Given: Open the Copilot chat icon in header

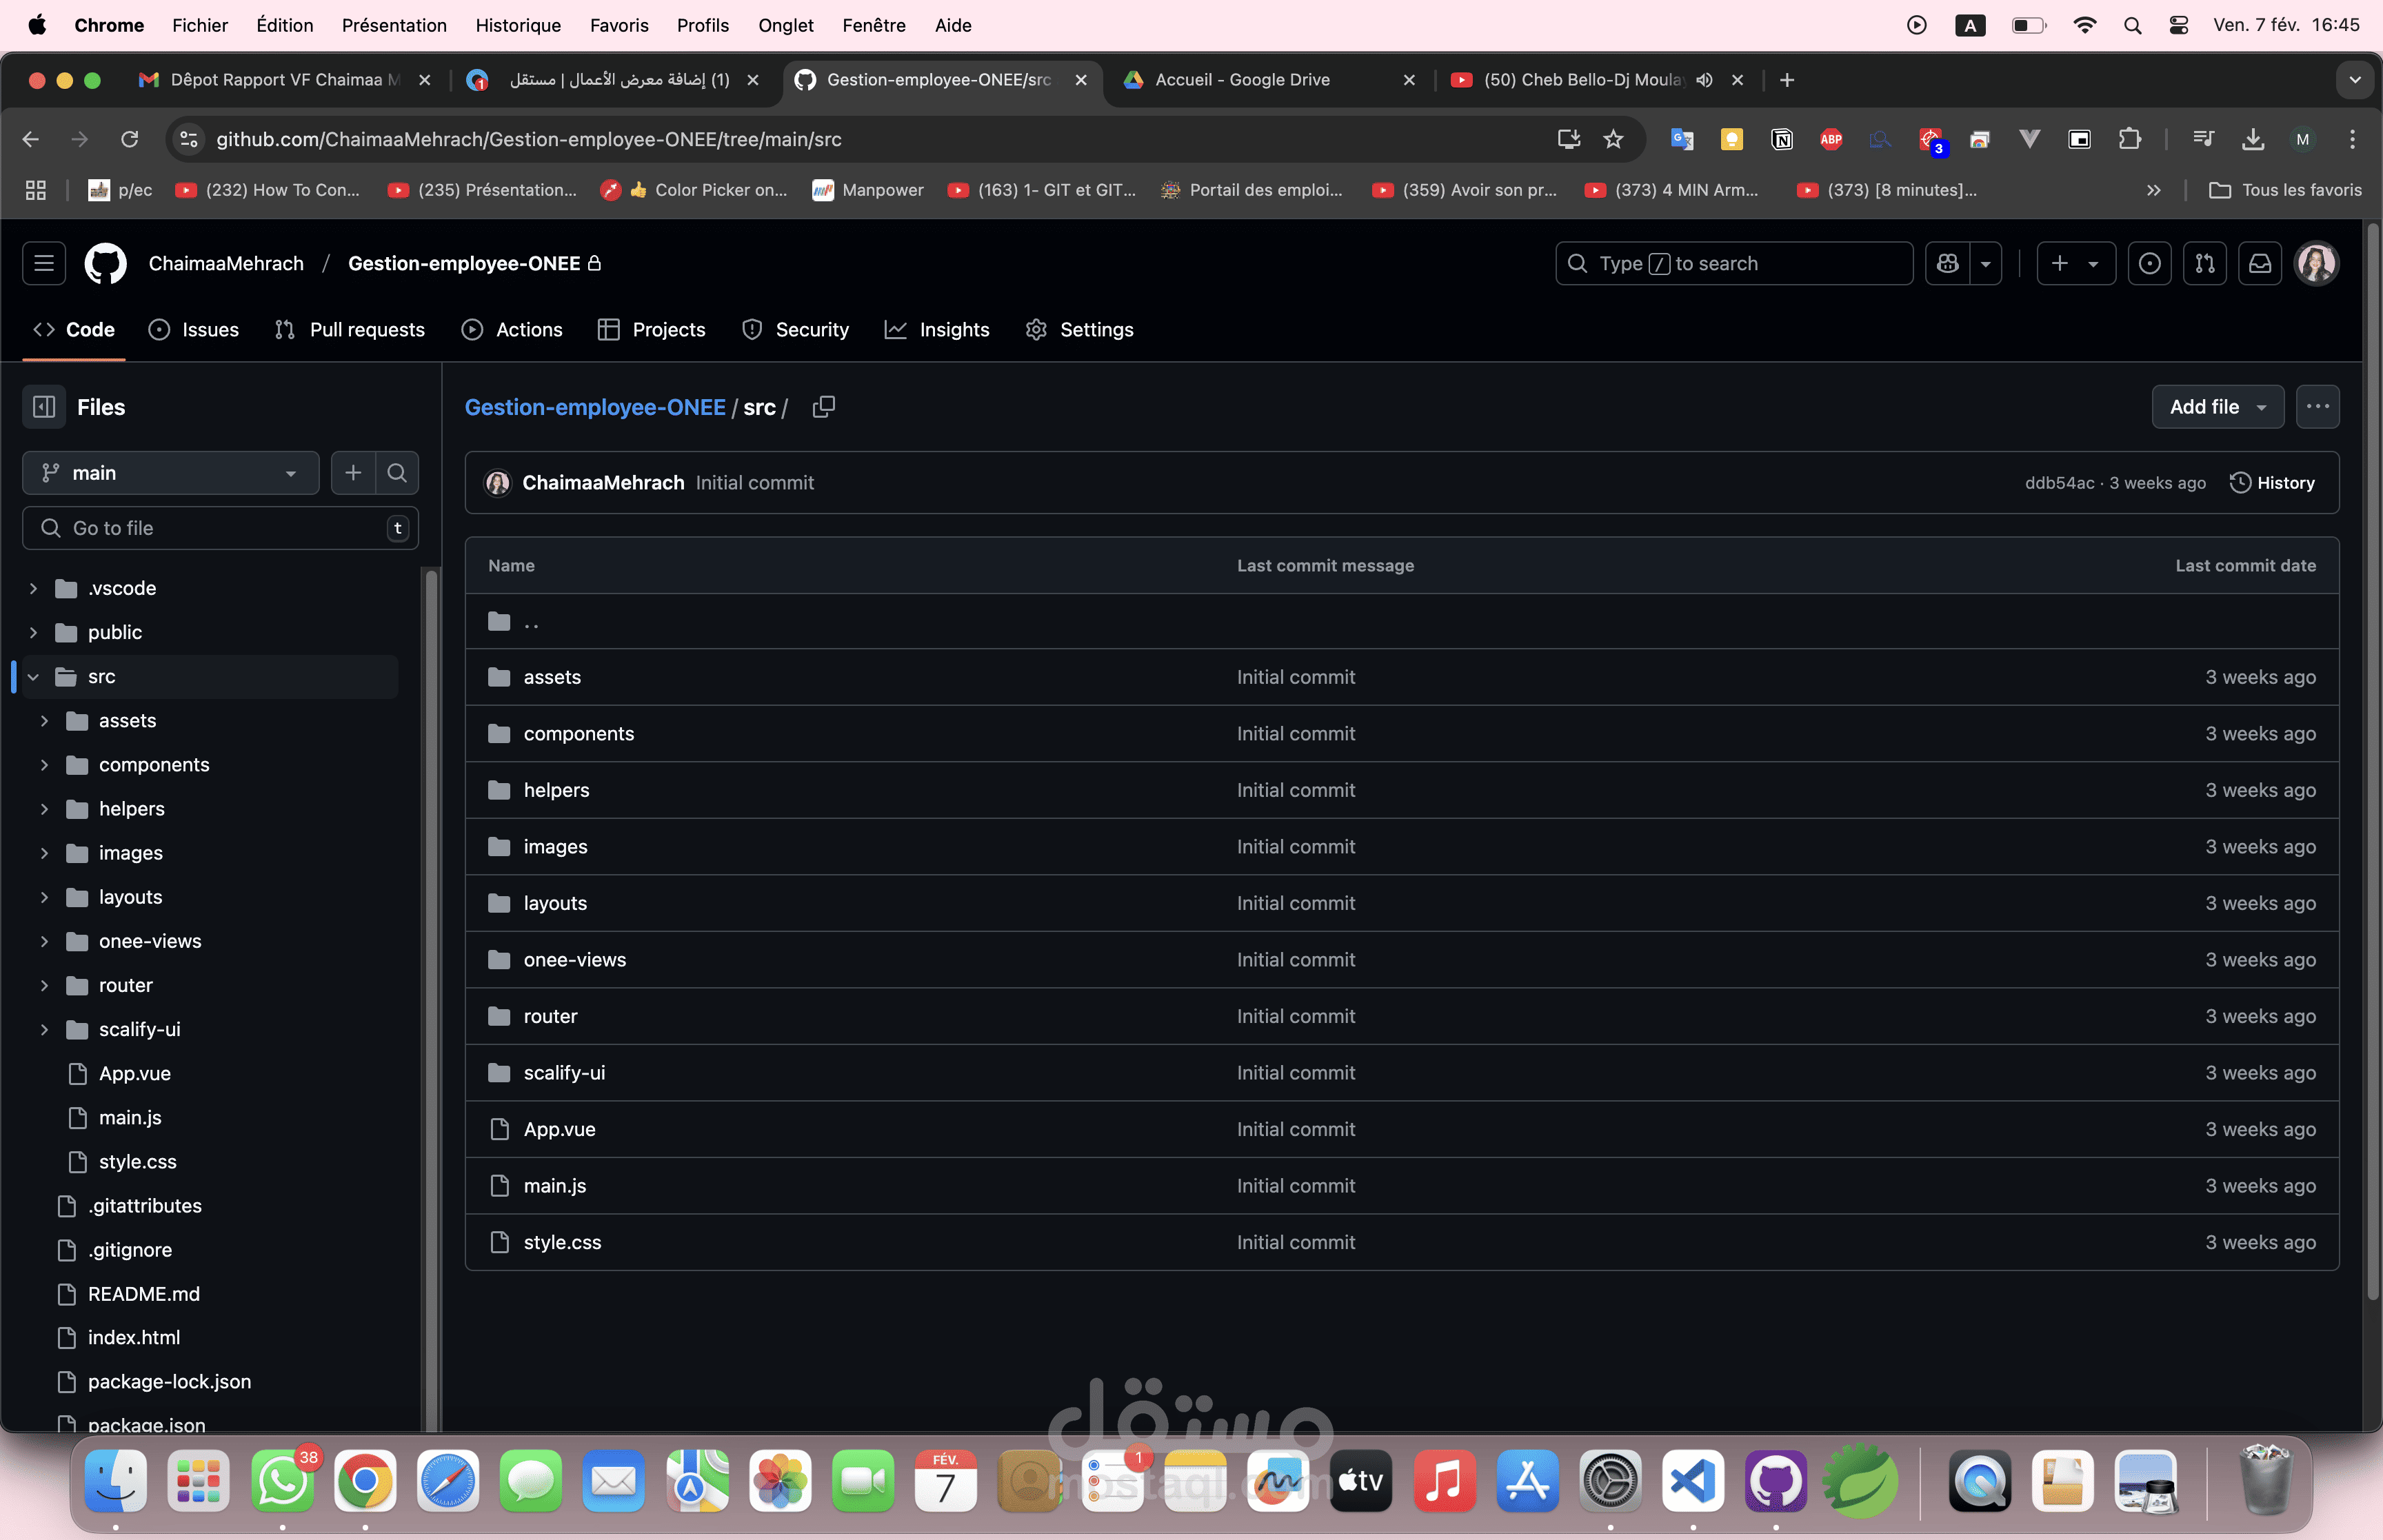Looking at the screenshot, I should click(1947, 263).
